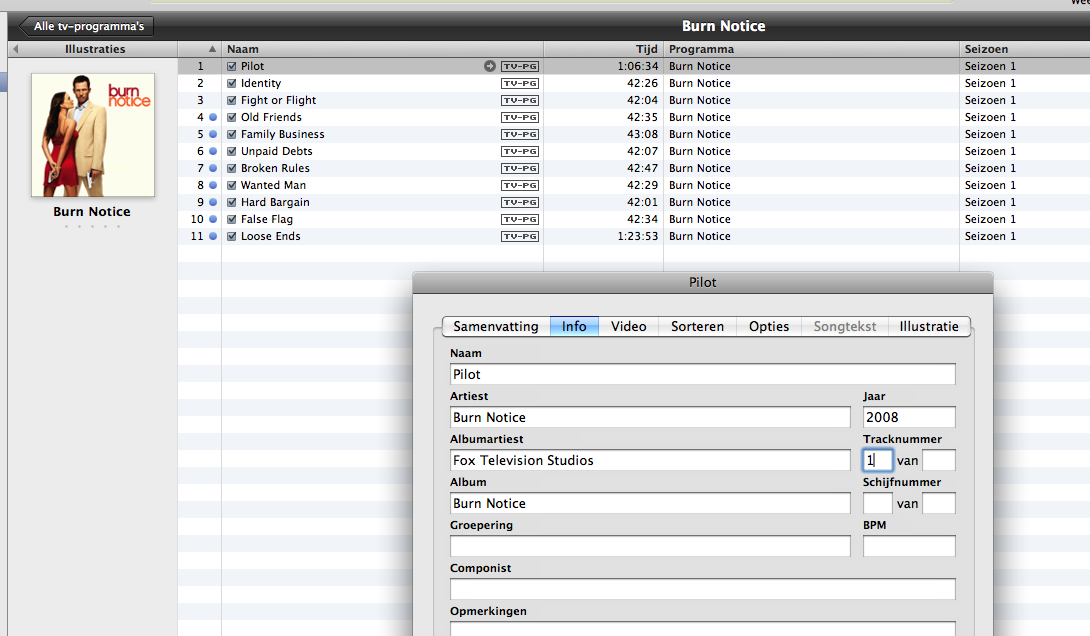Click the Componist field
Image resolution: width=1090 pixels, height=636 pixels.
tap(702, 589)
